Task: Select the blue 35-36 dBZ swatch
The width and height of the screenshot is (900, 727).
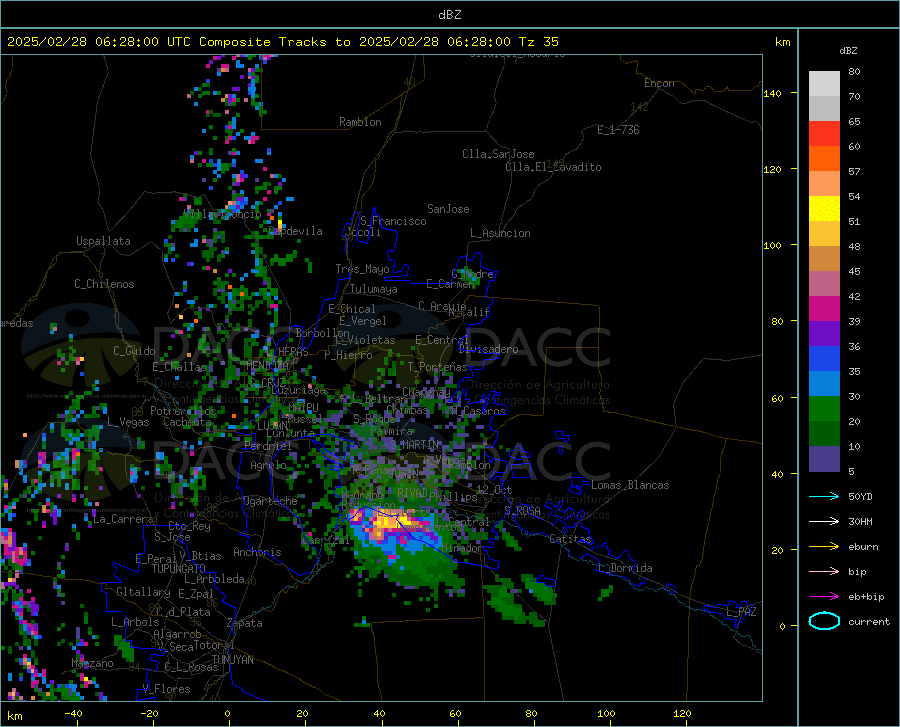Action: click(824, 359)
